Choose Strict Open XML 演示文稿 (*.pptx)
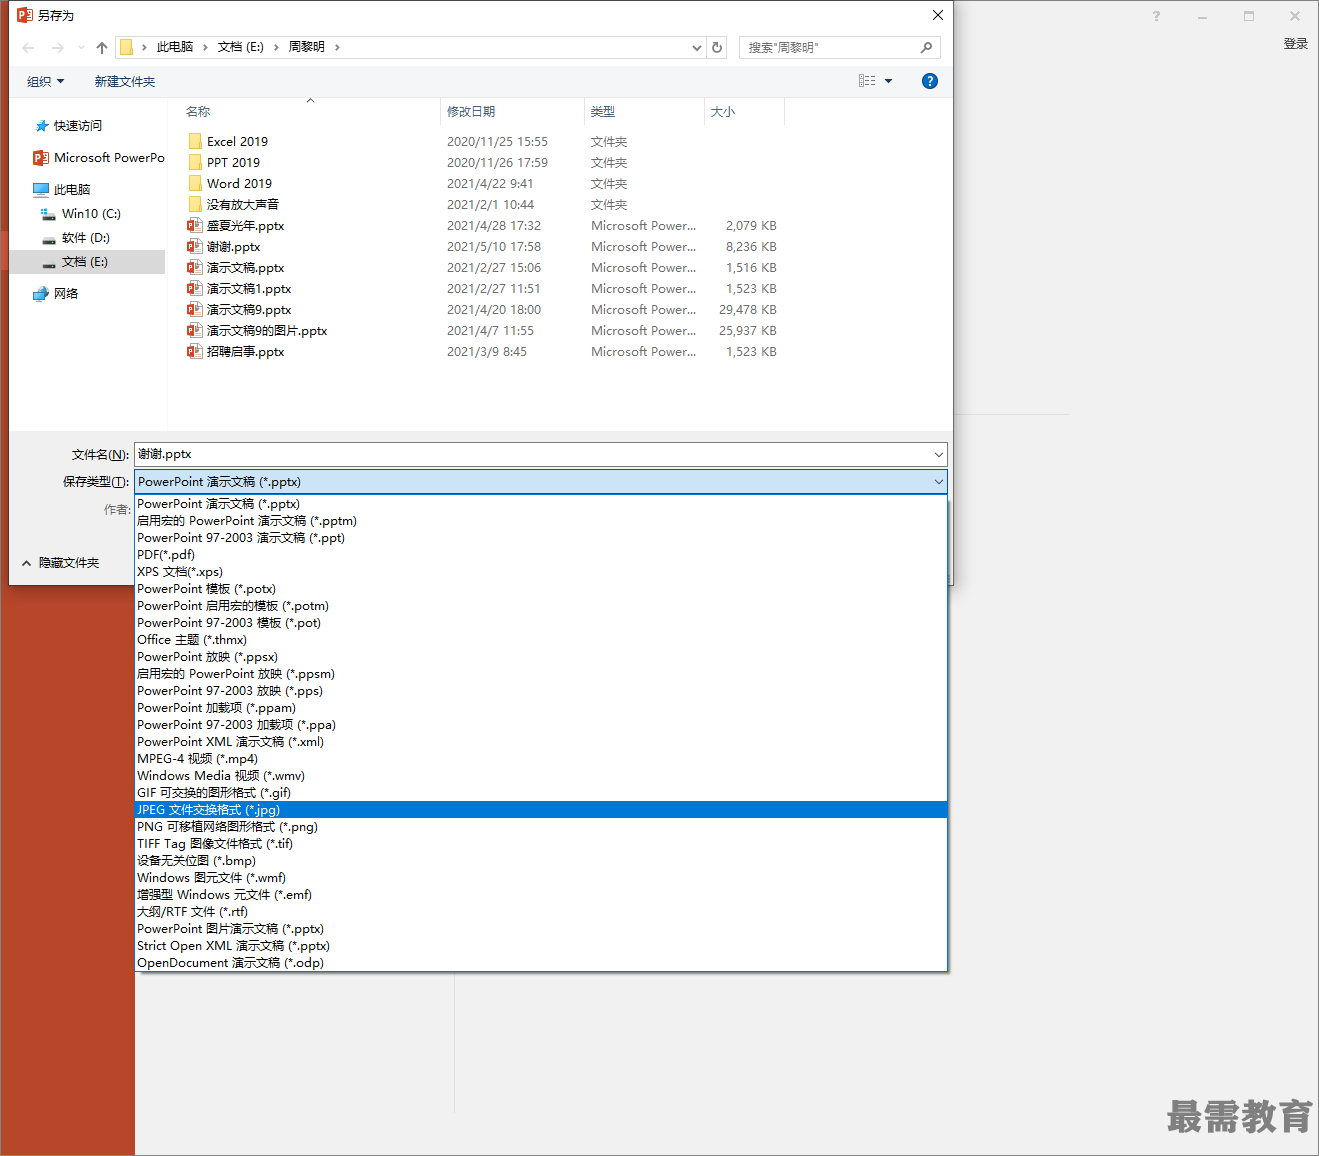 pos(541,946)
